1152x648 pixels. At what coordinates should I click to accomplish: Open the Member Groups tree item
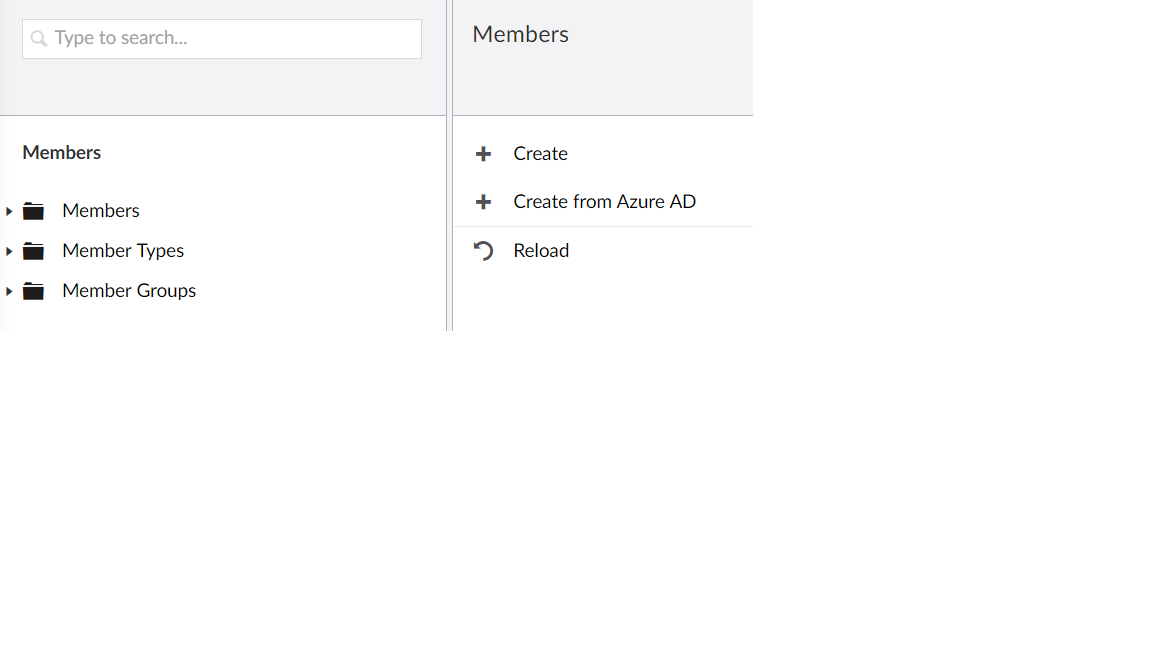[129, 291]
